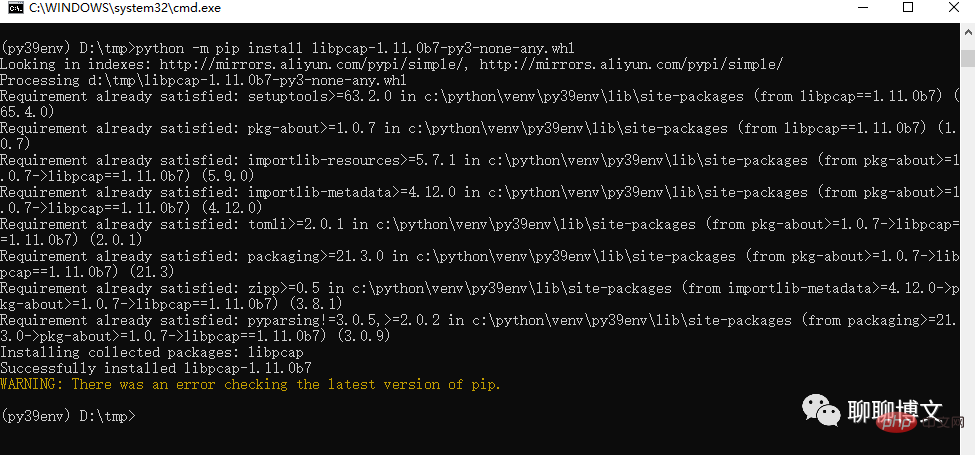The width and height of the screenshot is (975, 455).
Task: Click the pyparsing!=3.0.5 requirement text
Action: coord(345,320)
